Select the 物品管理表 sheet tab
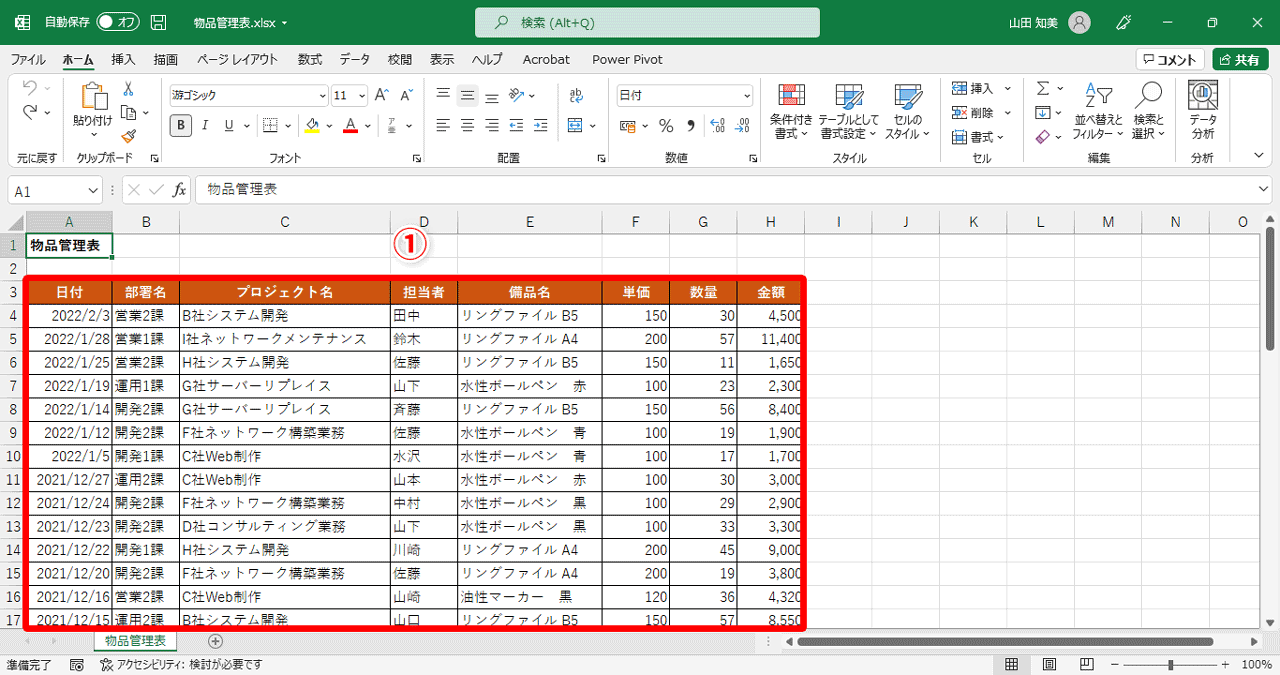 (x=135, y=641)
